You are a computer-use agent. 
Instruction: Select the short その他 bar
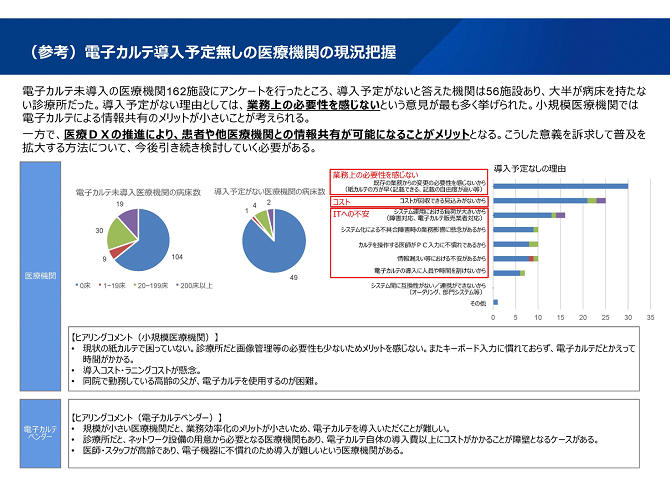coord(495,302)
